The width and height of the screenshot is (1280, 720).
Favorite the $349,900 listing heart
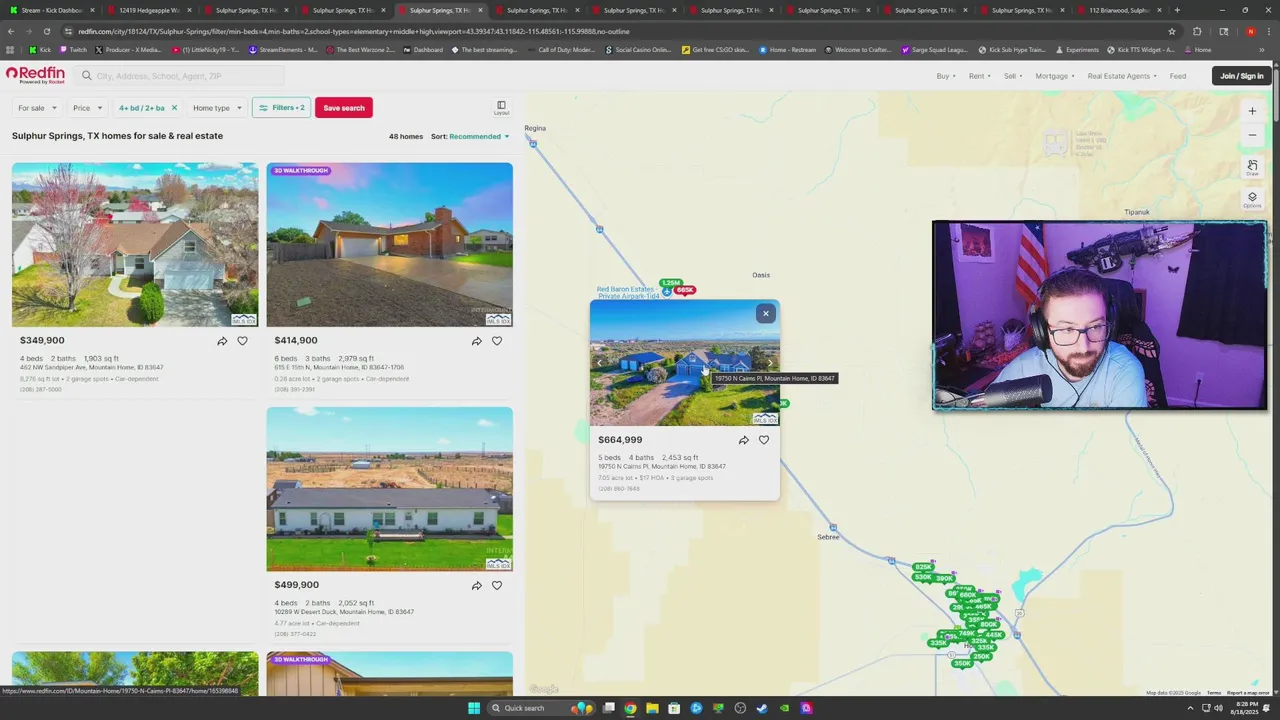tap(242, 341)
